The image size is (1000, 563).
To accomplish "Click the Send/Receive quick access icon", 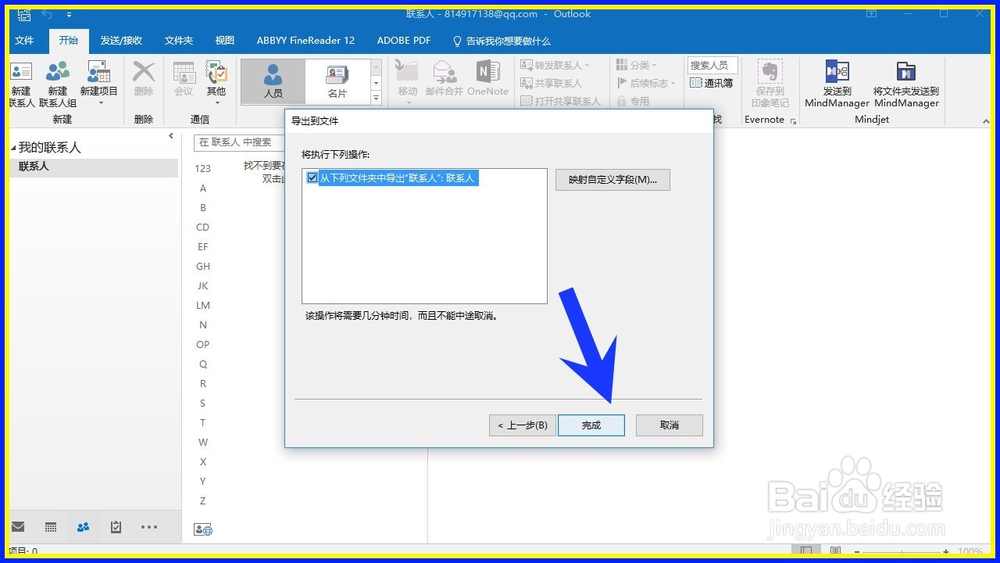I will [24, 14].
